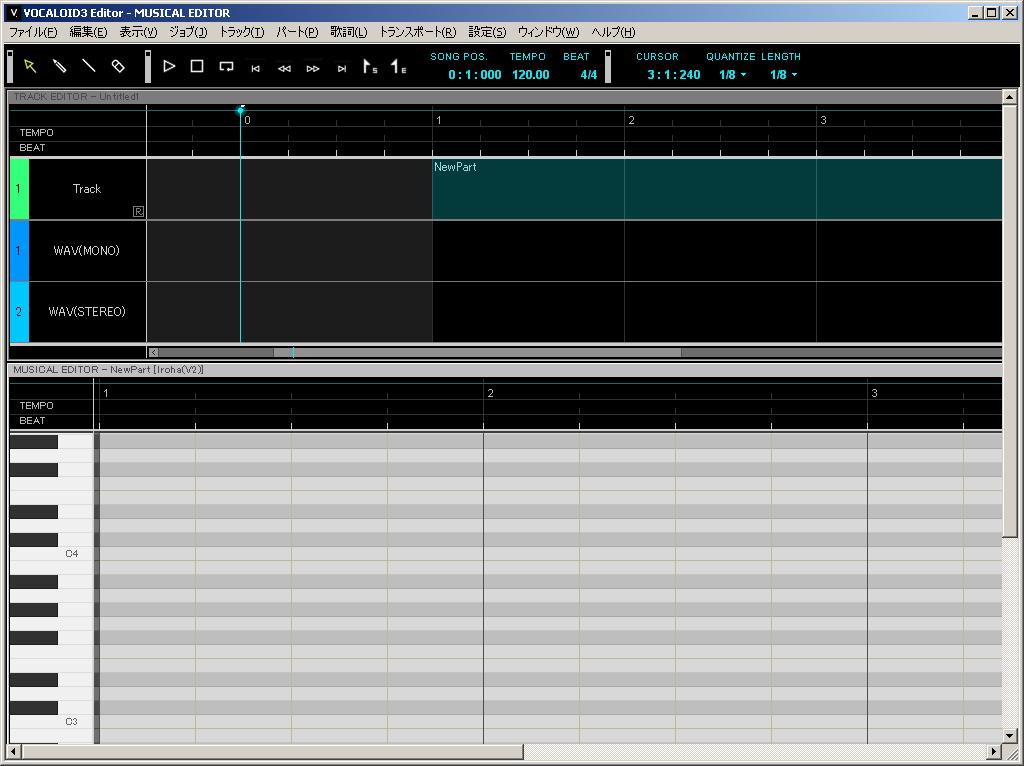Image resolution: width=1024 pixels, height=766 pixels.
Task: Open the ヘルプ(H) menu
Action: 613,32
